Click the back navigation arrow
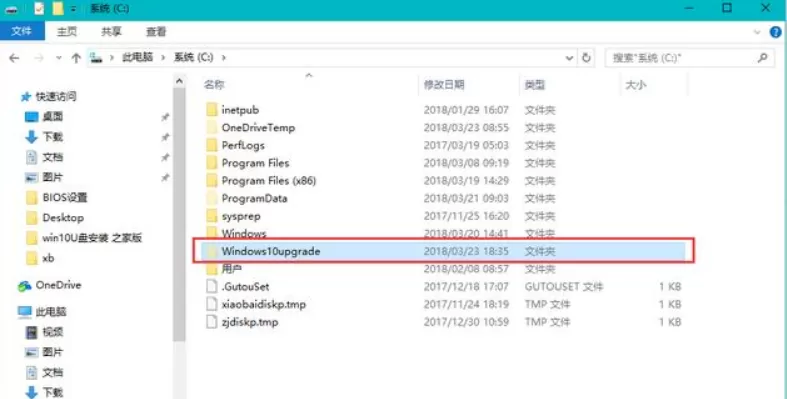Viewport: 787px width, 399px height. point(14,58)
